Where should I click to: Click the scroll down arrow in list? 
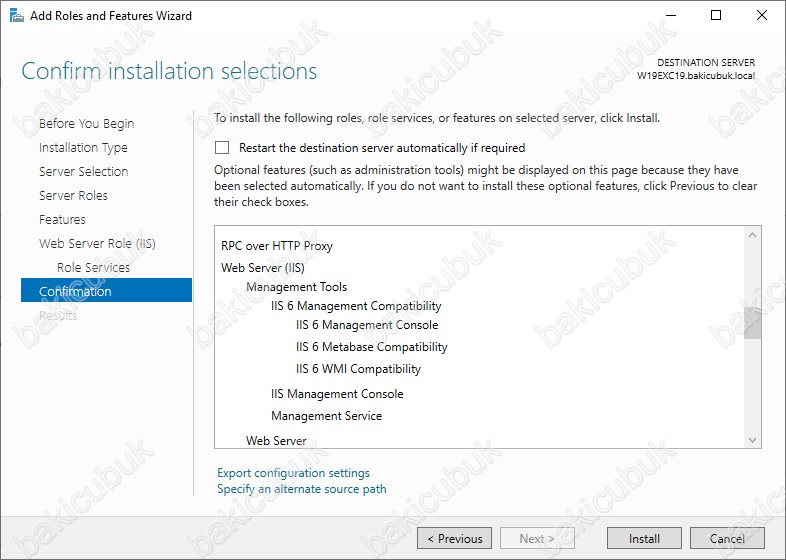coord(752,440)
